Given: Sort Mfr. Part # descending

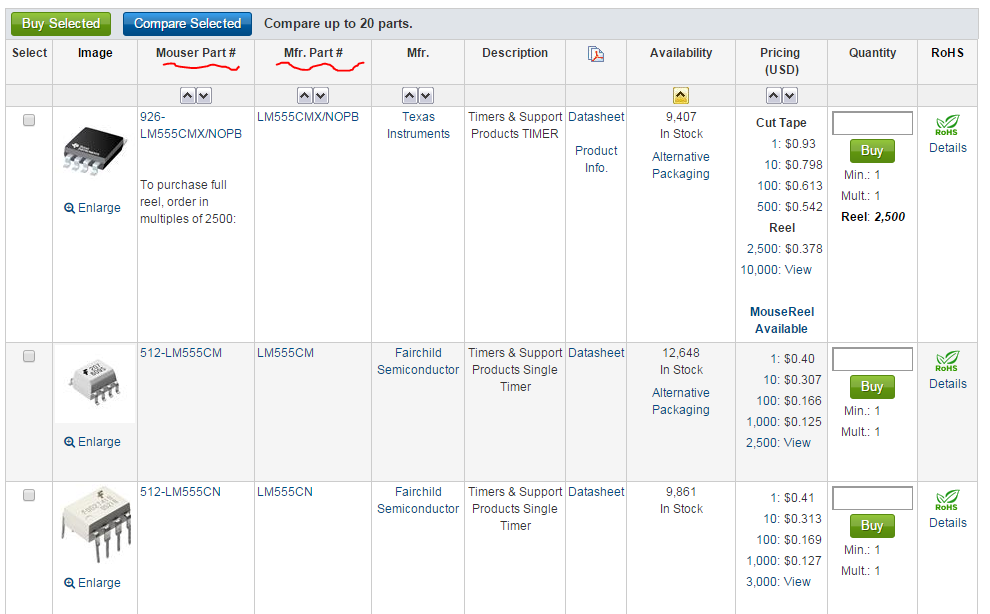Looking at the screenshot, I should point(321,96).
